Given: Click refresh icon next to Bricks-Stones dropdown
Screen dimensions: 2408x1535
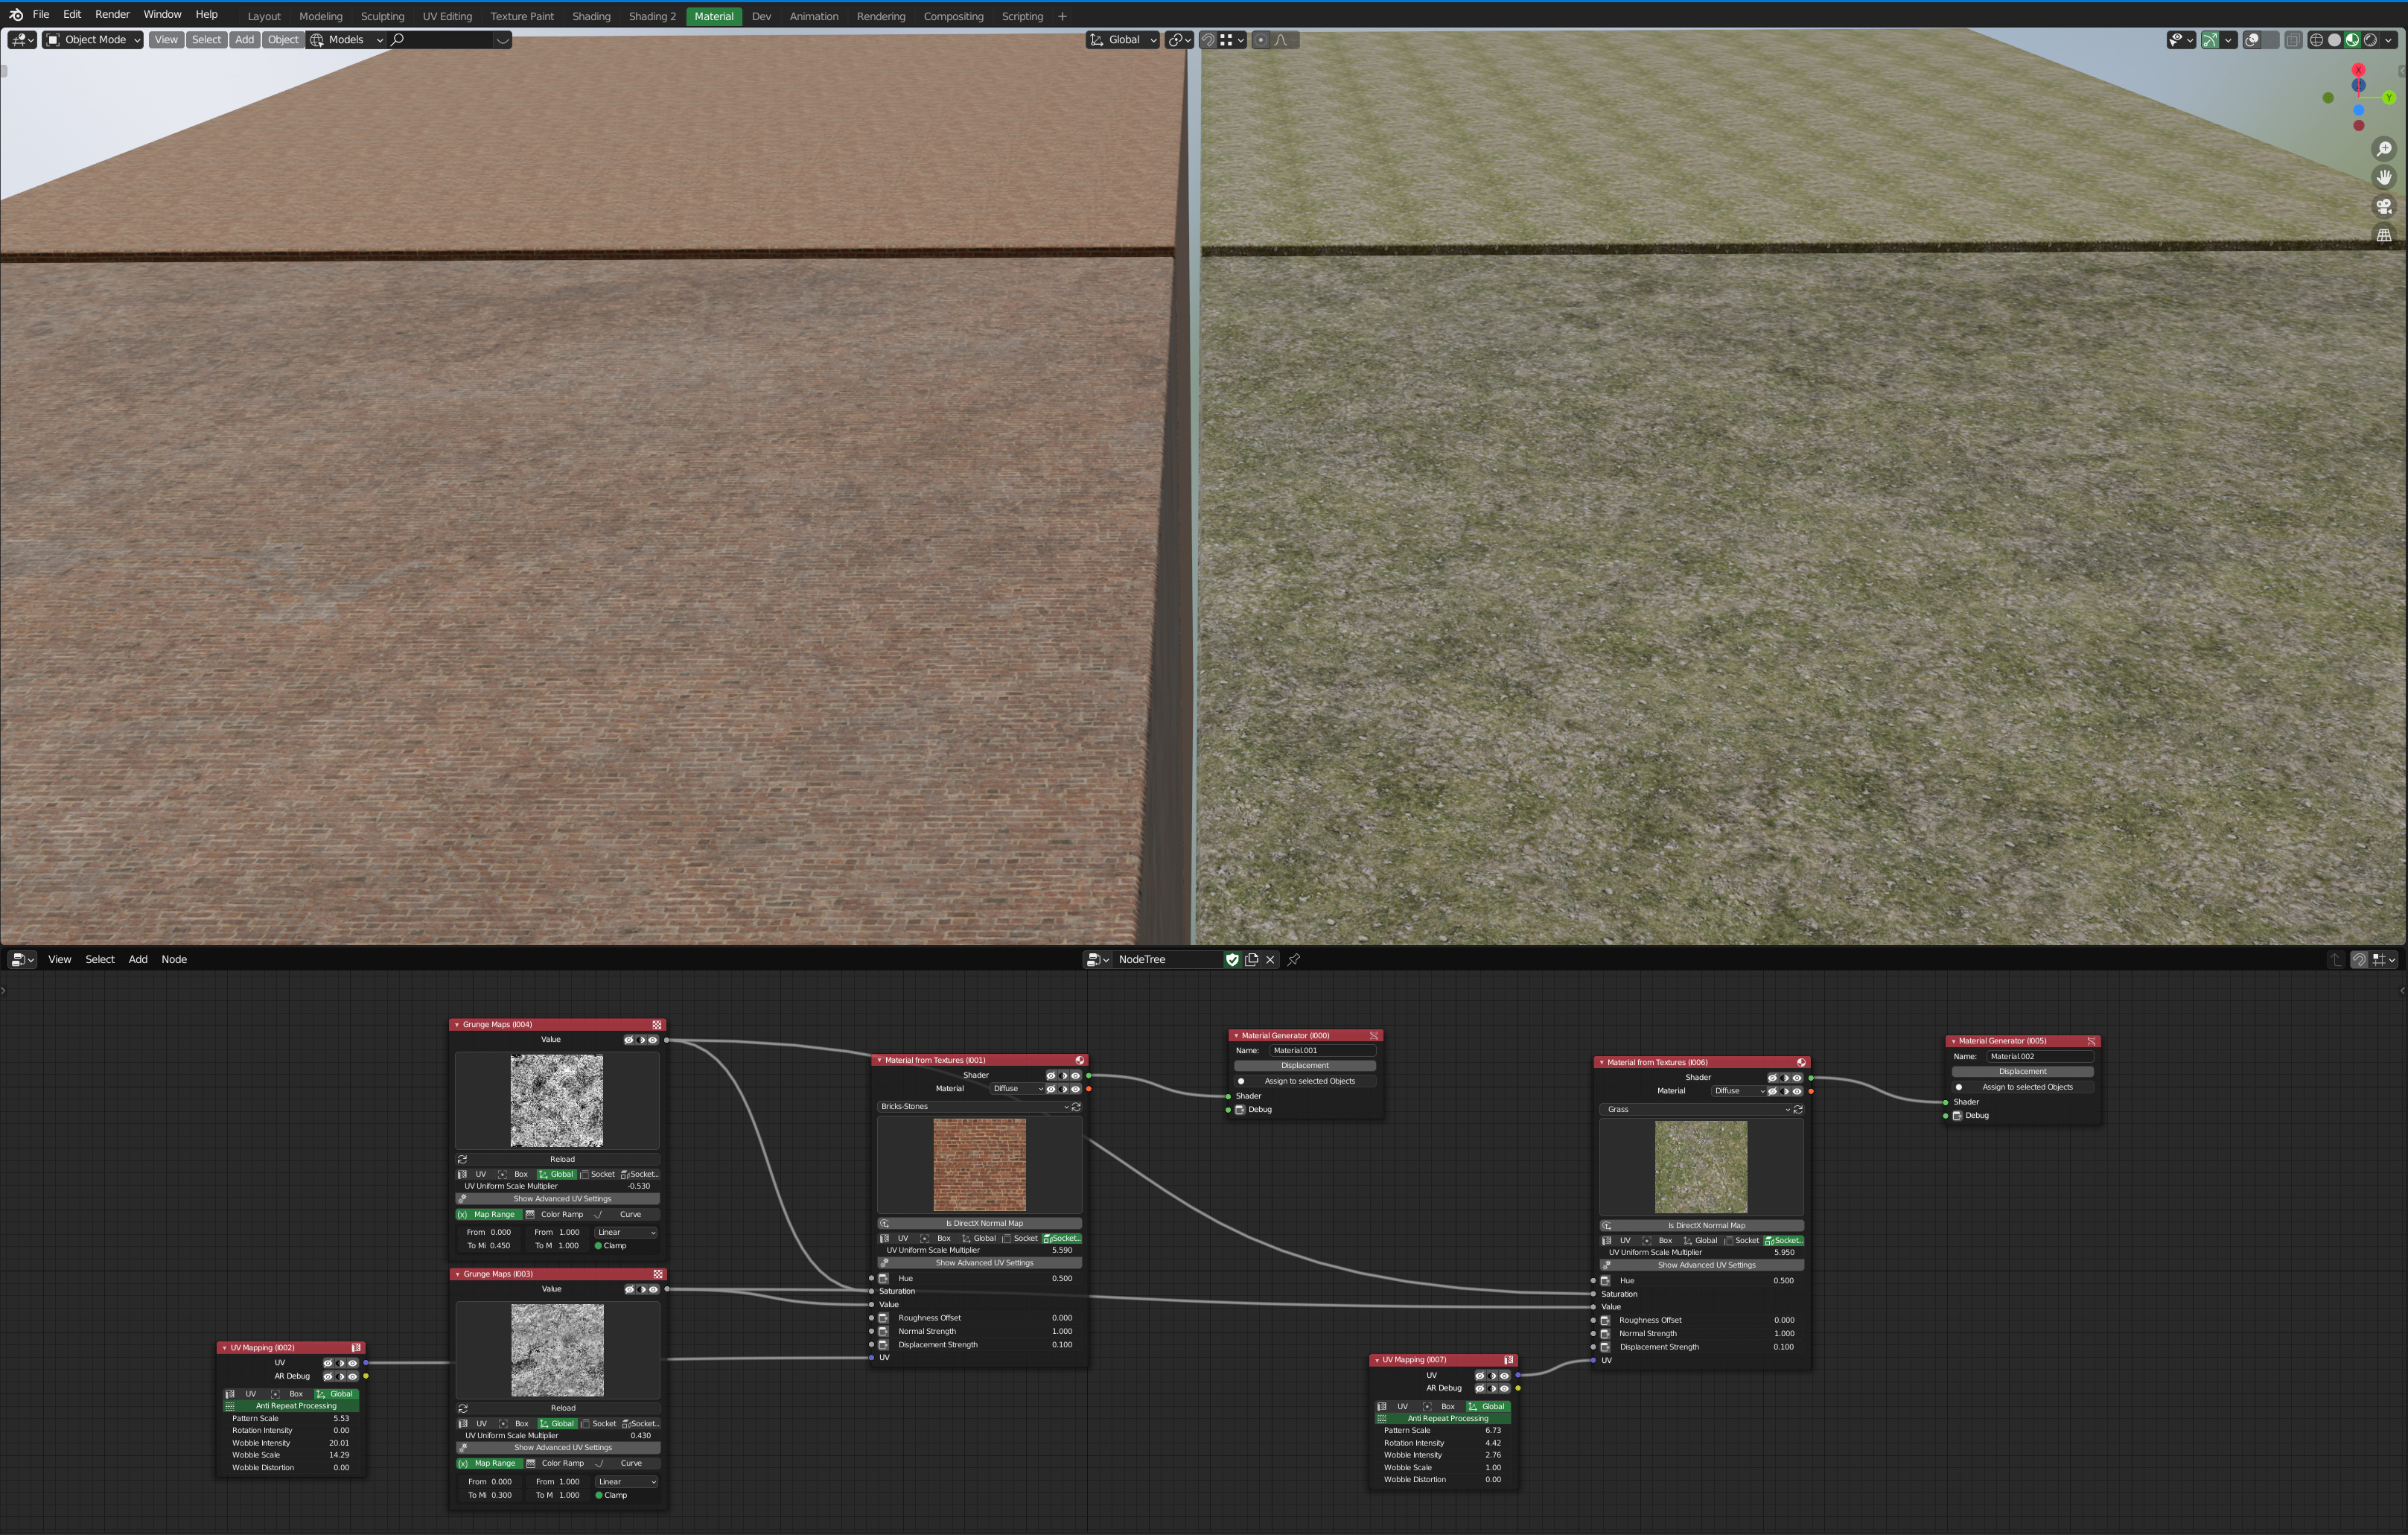Looking at the screenshot, I should pyautogui.click(x=1076, y=1107).
